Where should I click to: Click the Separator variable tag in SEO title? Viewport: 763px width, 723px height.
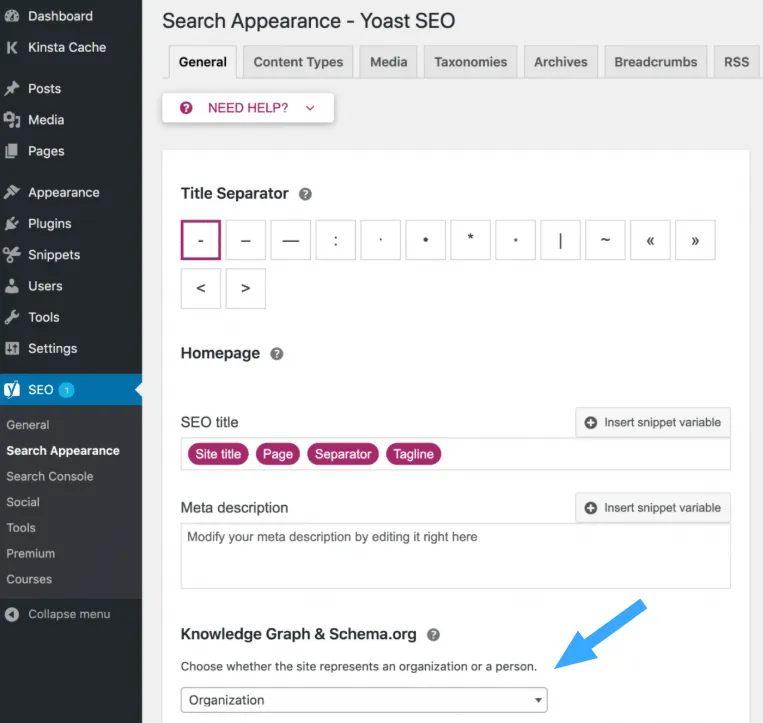click(x=343, y=454)
